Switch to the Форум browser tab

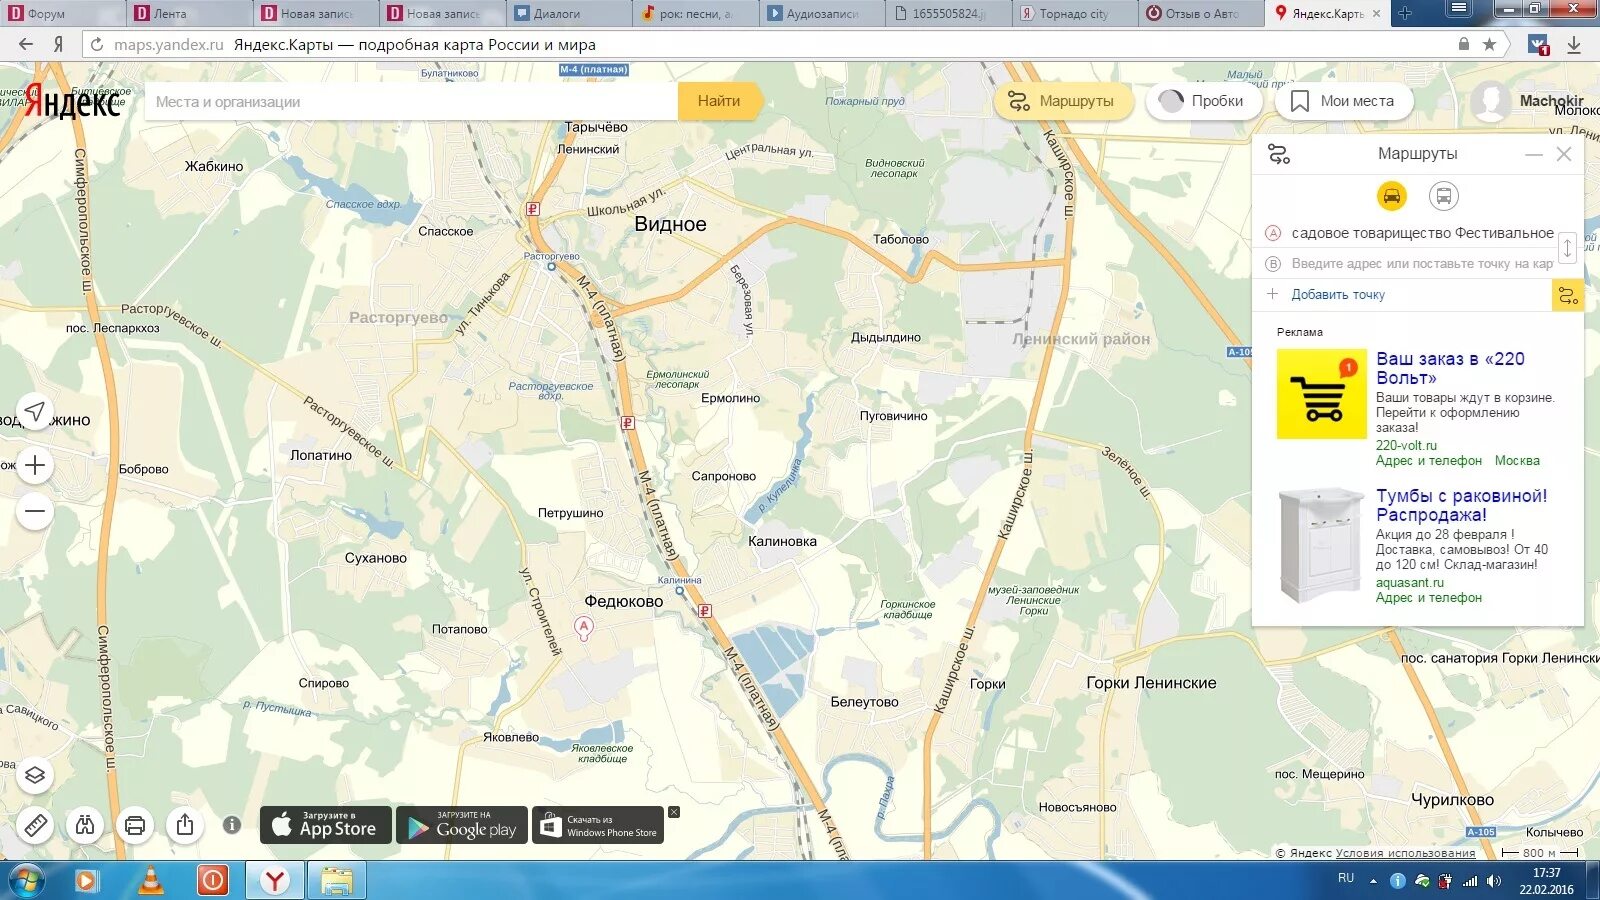click(x=63, y=14)
